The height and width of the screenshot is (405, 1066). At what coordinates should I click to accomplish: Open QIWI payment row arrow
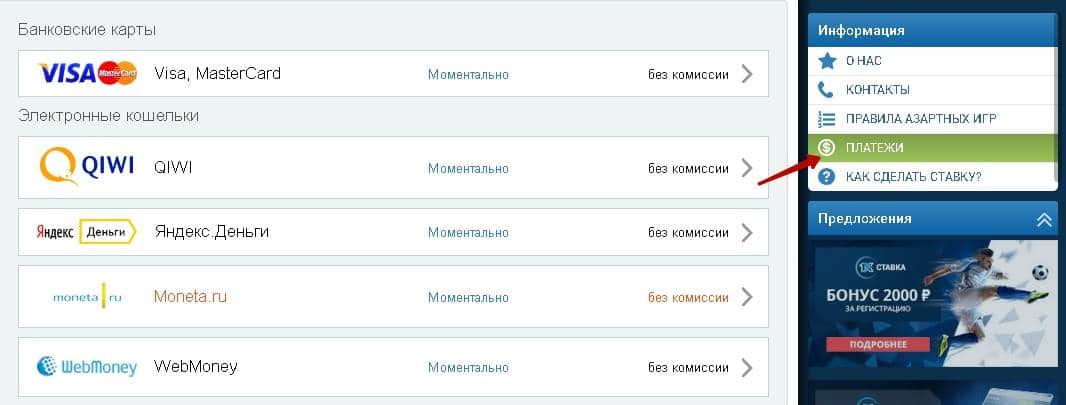point(747,168)
